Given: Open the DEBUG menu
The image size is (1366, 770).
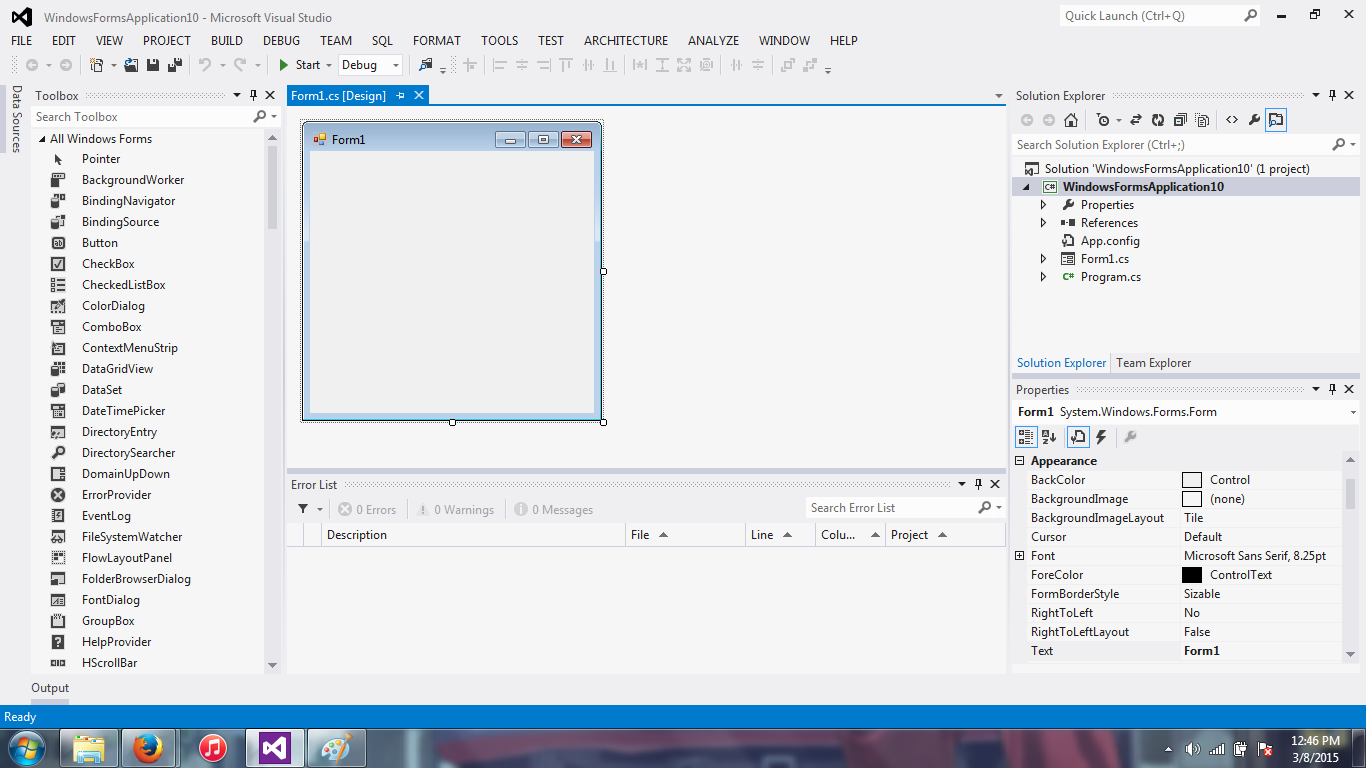Looking at the screenshot, I should (x=282, y=41).
